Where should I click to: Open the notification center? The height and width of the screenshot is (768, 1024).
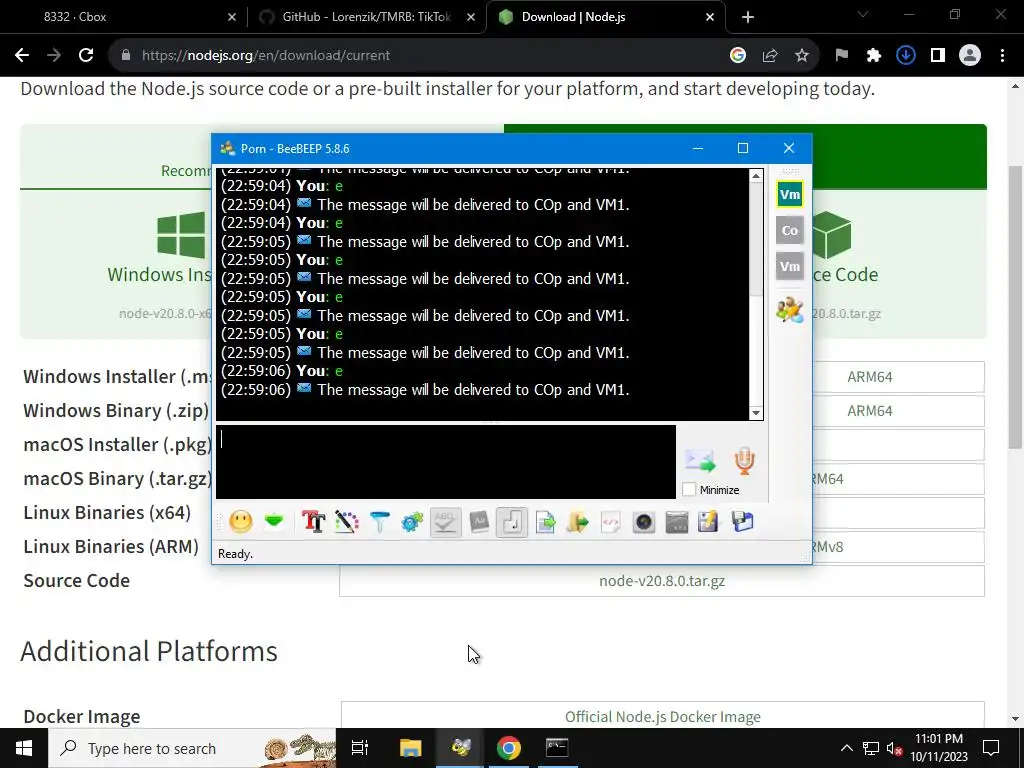pyautogui.click(x=991, y=748)
